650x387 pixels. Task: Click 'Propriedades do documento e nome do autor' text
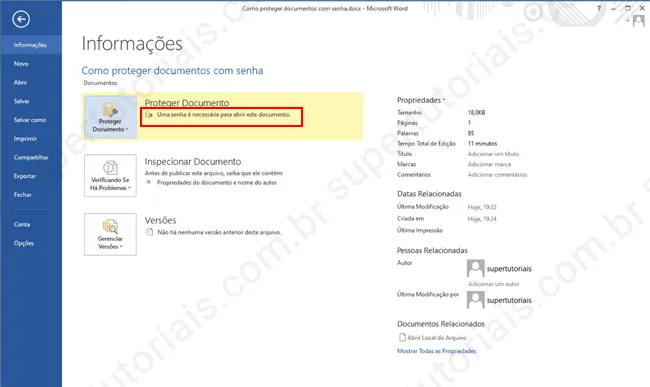(217, 182)
